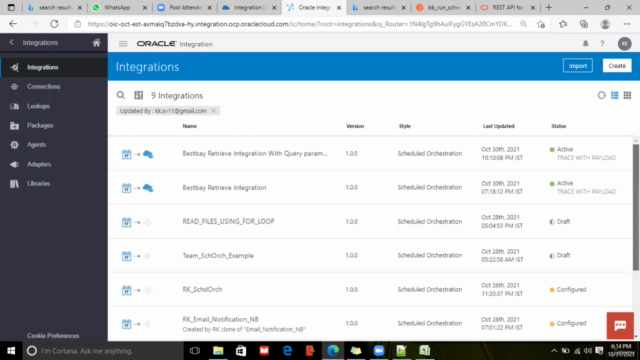Switch to the Post Attendee browser tab
The height and width of the screenshot is (360, 640).
[x=184, y=7]
